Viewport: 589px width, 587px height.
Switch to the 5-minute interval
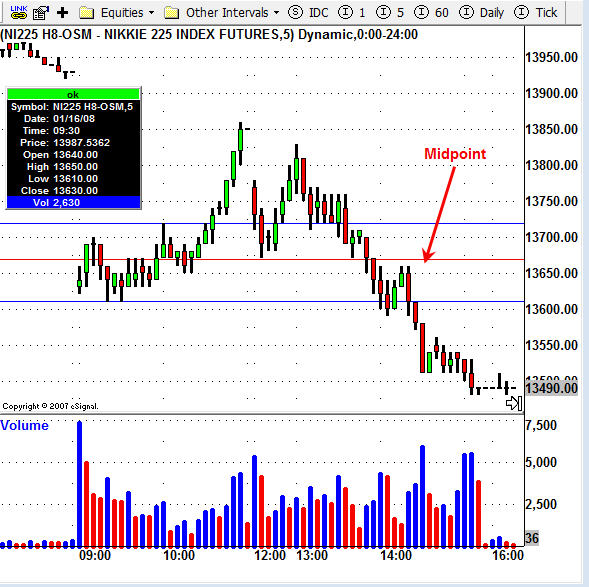tap(390, 13)
